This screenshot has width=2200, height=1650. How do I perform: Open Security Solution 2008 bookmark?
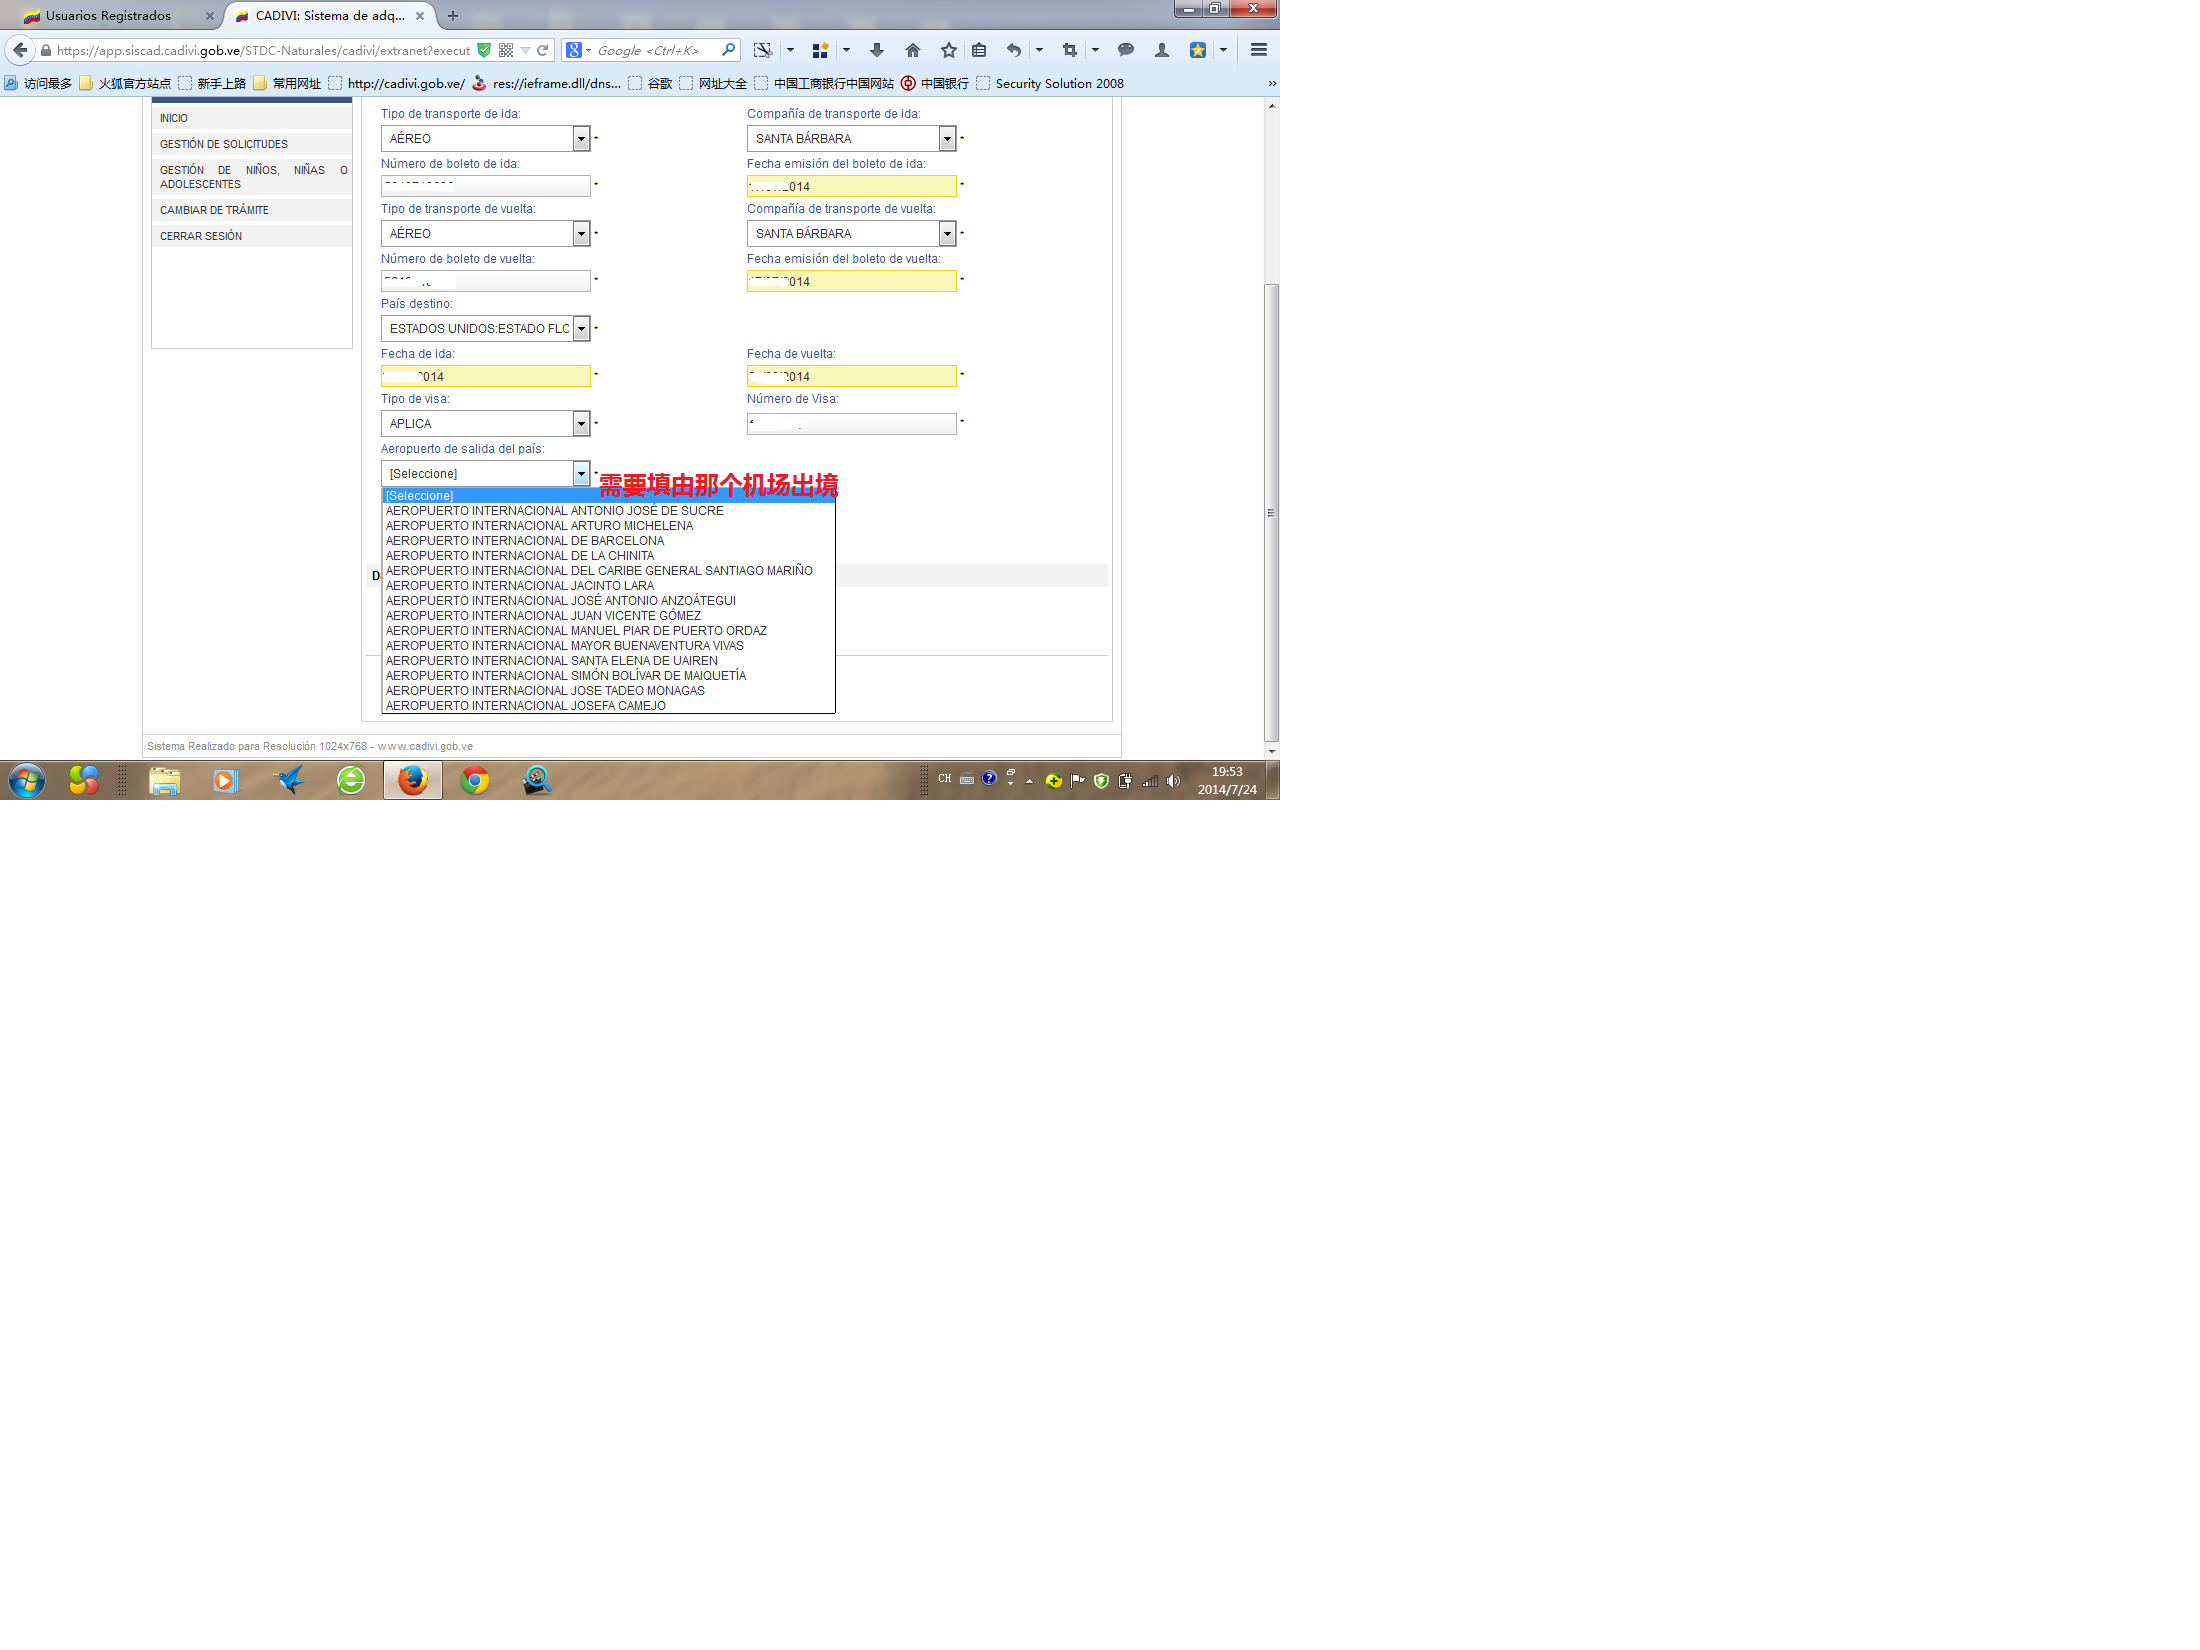1050,84
